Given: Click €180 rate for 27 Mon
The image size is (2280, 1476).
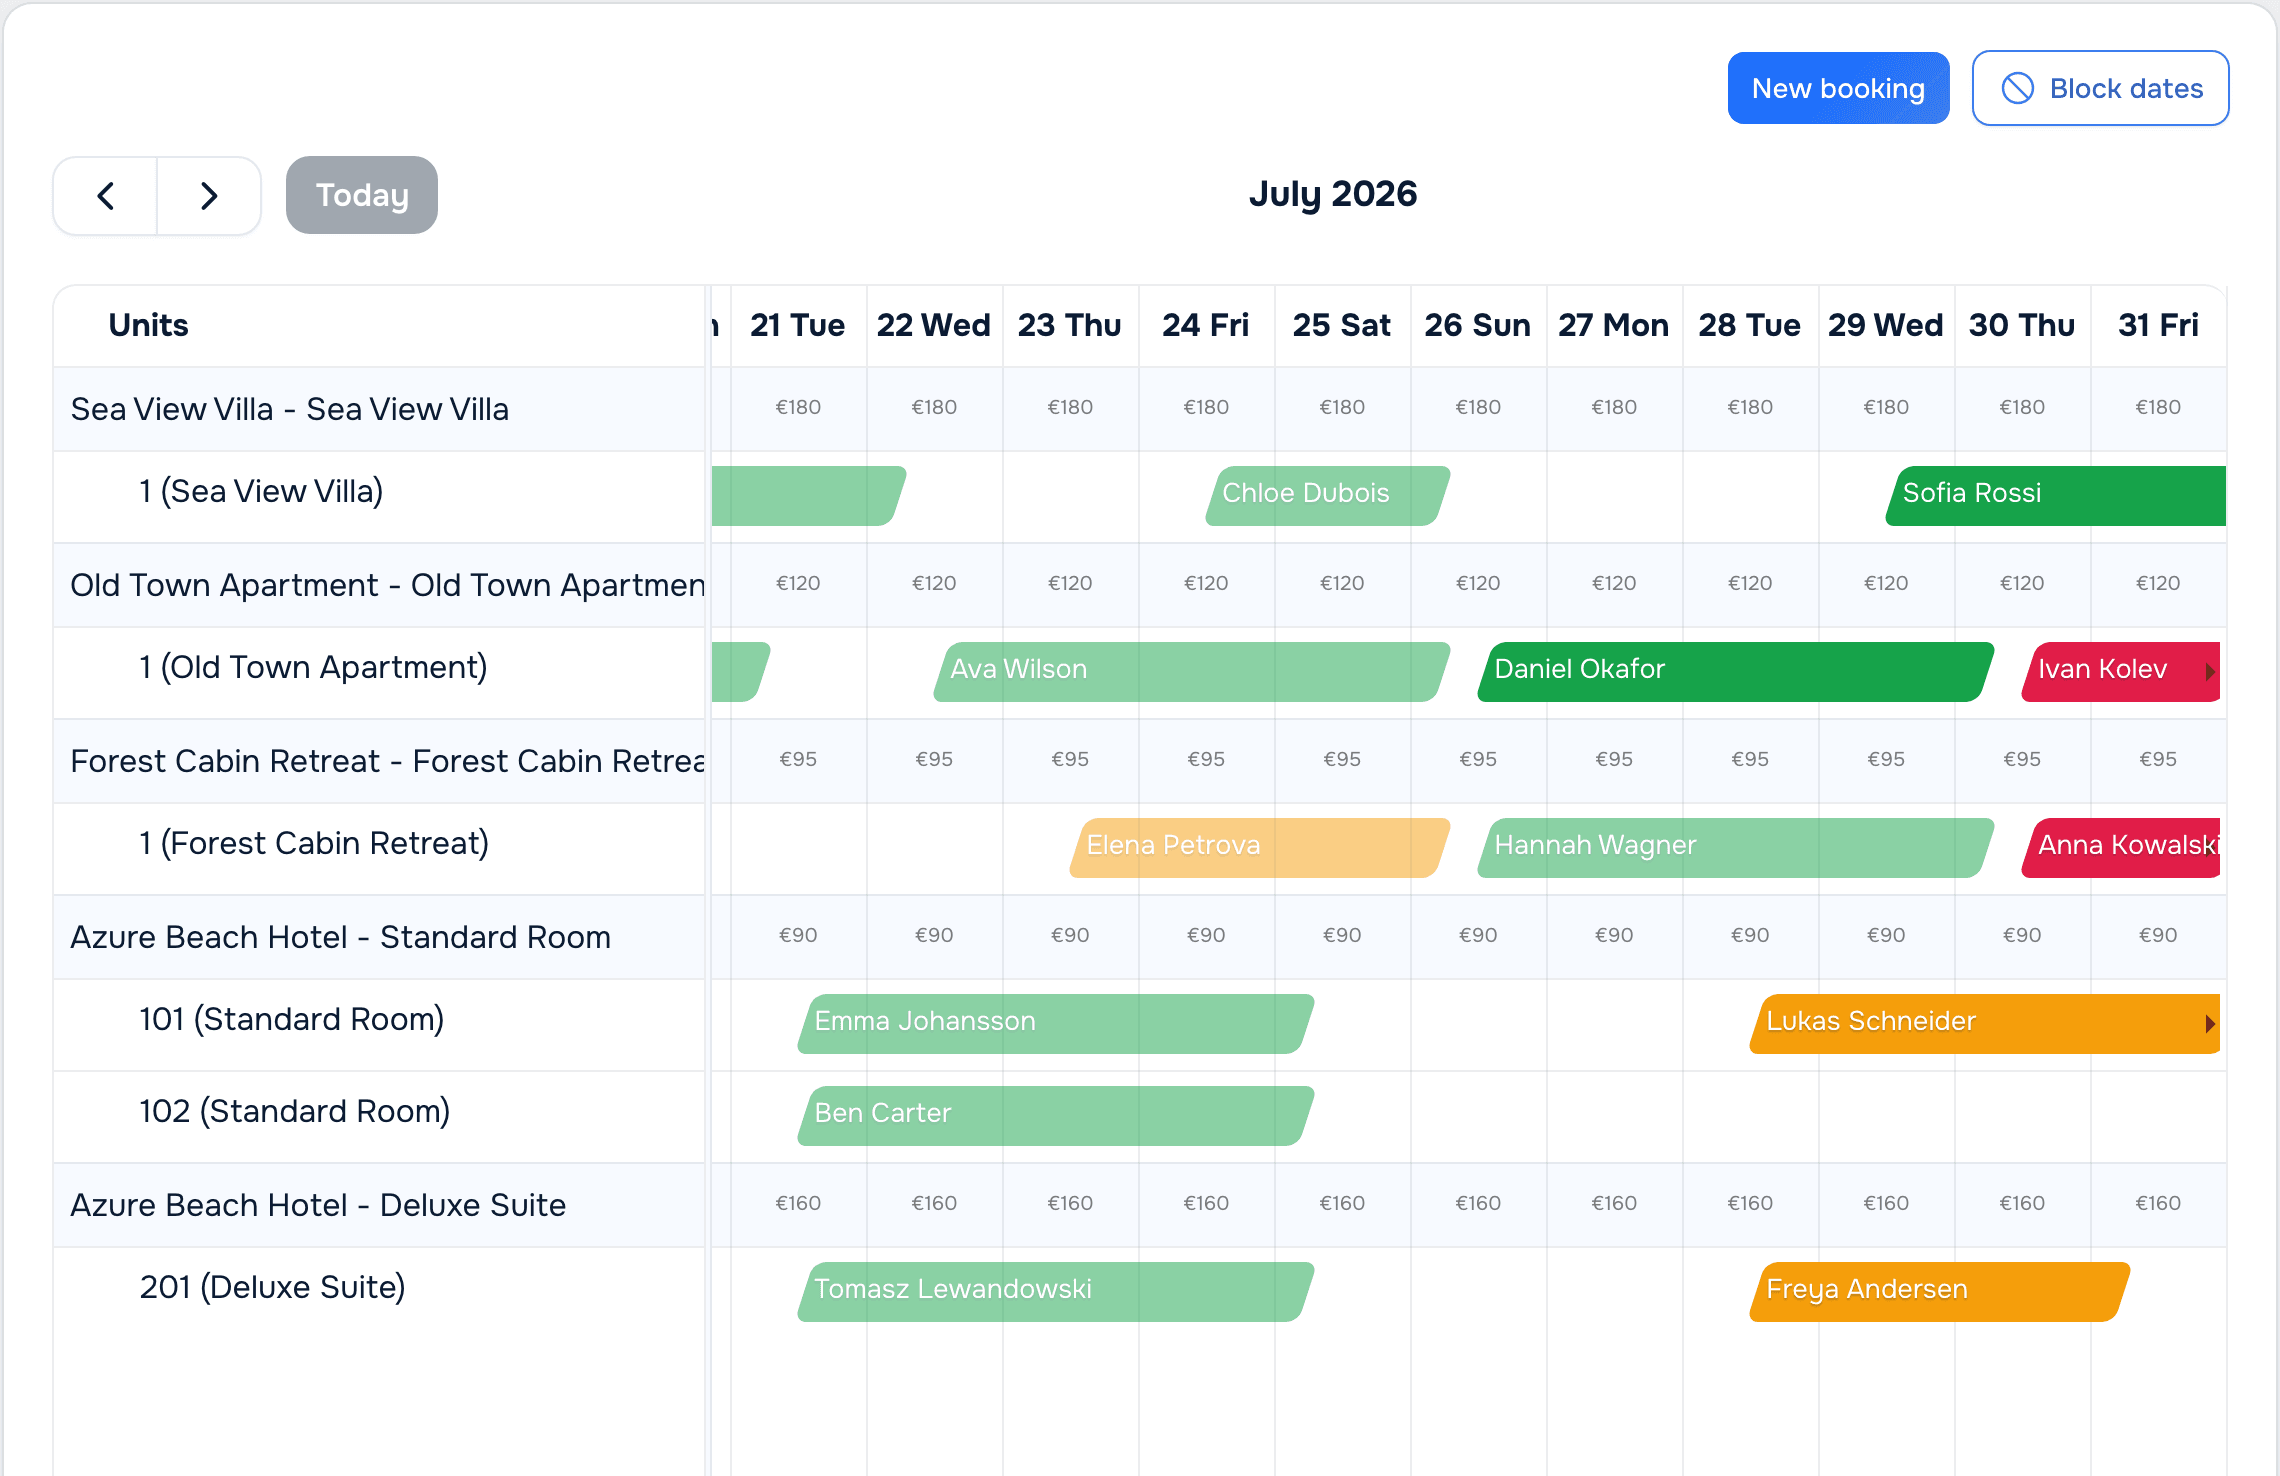Looking at the screenshot, I should (x=1614, y=407).
